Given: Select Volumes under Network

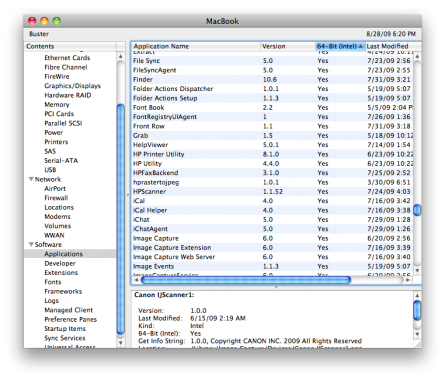Looking at the screenshot, I should tap(58, 226).
